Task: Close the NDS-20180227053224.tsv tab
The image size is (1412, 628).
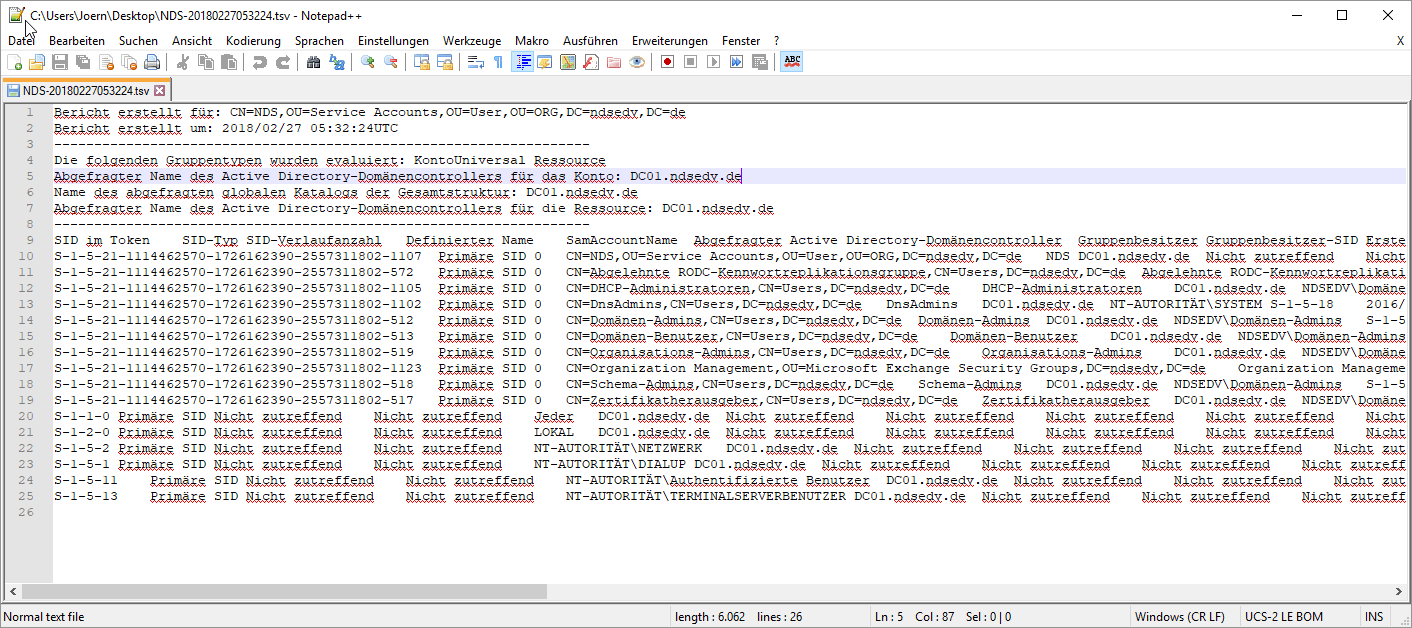Action: pos(159,90)
